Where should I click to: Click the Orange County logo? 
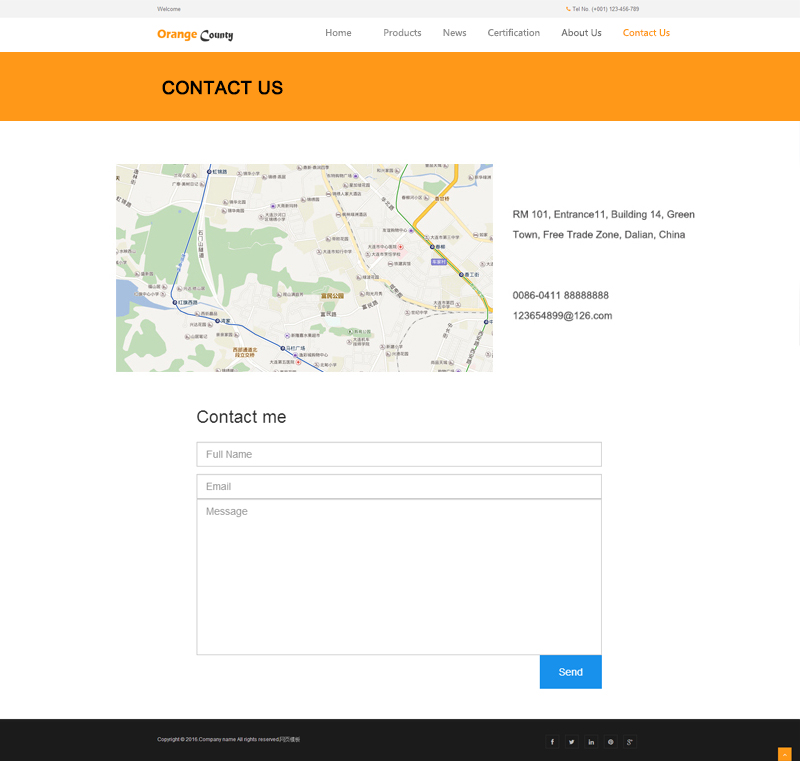(x=195, y=35)
